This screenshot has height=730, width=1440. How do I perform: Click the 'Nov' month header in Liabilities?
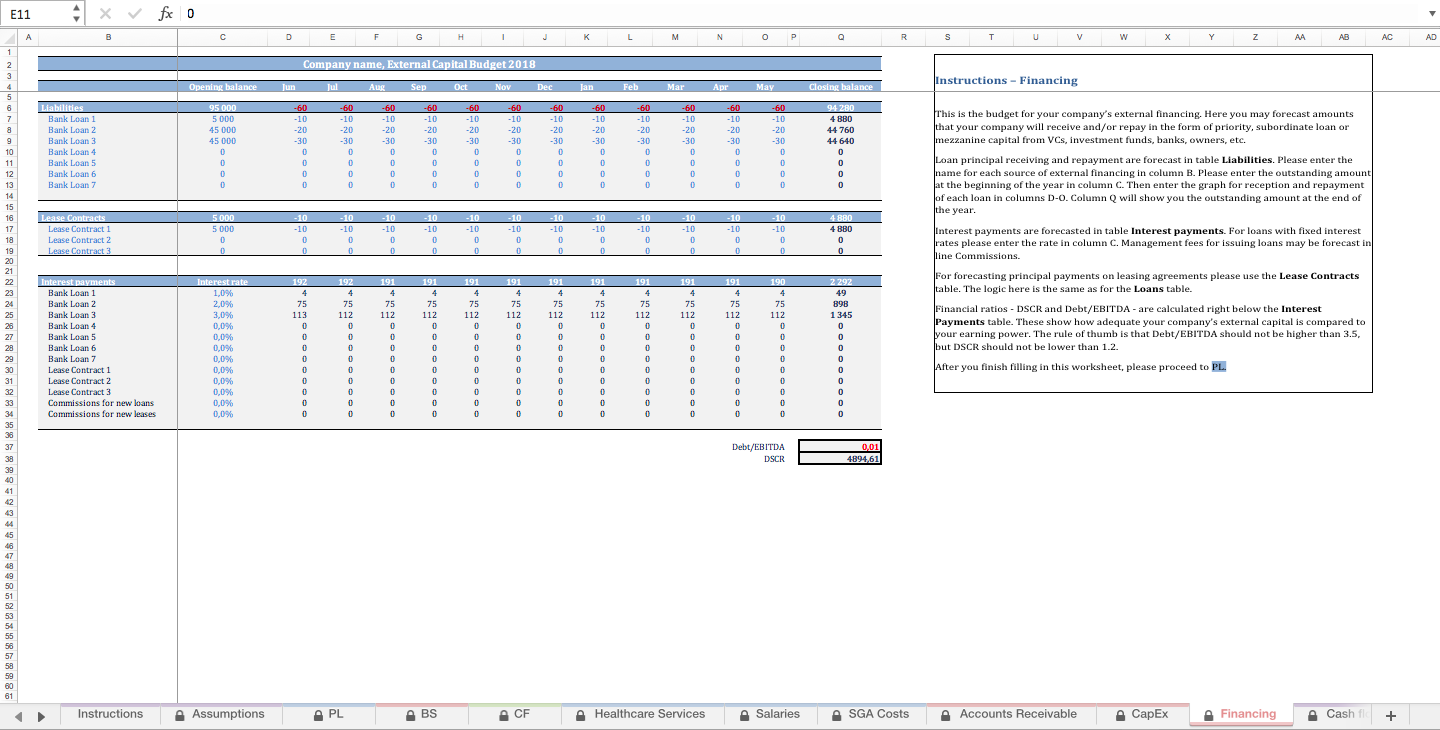point(503,87)
